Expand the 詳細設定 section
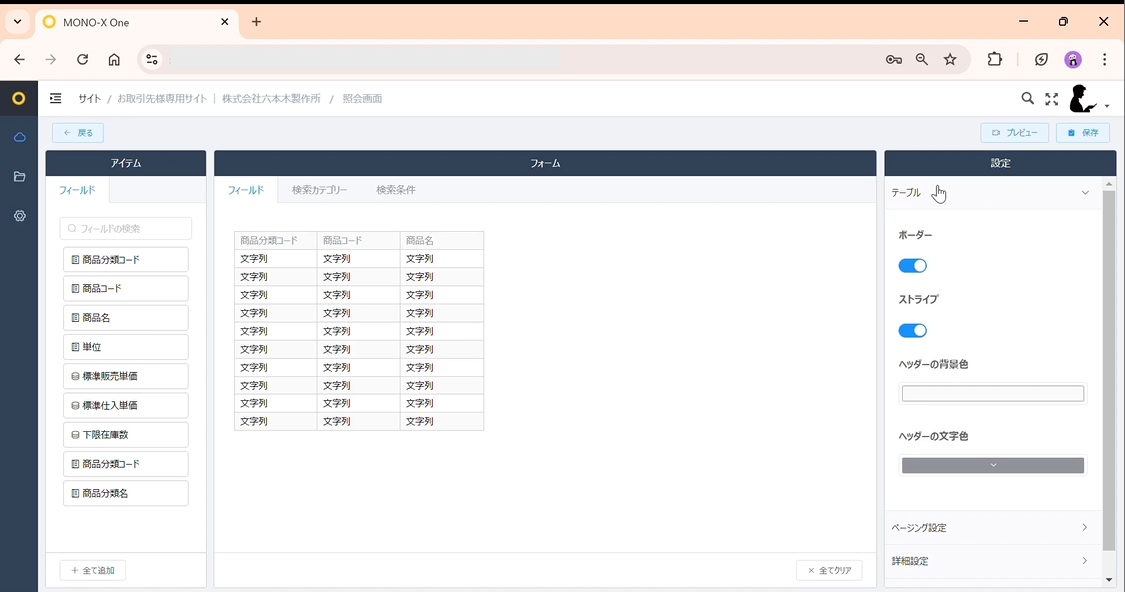The image size is (1125, 592). [992, 560]
